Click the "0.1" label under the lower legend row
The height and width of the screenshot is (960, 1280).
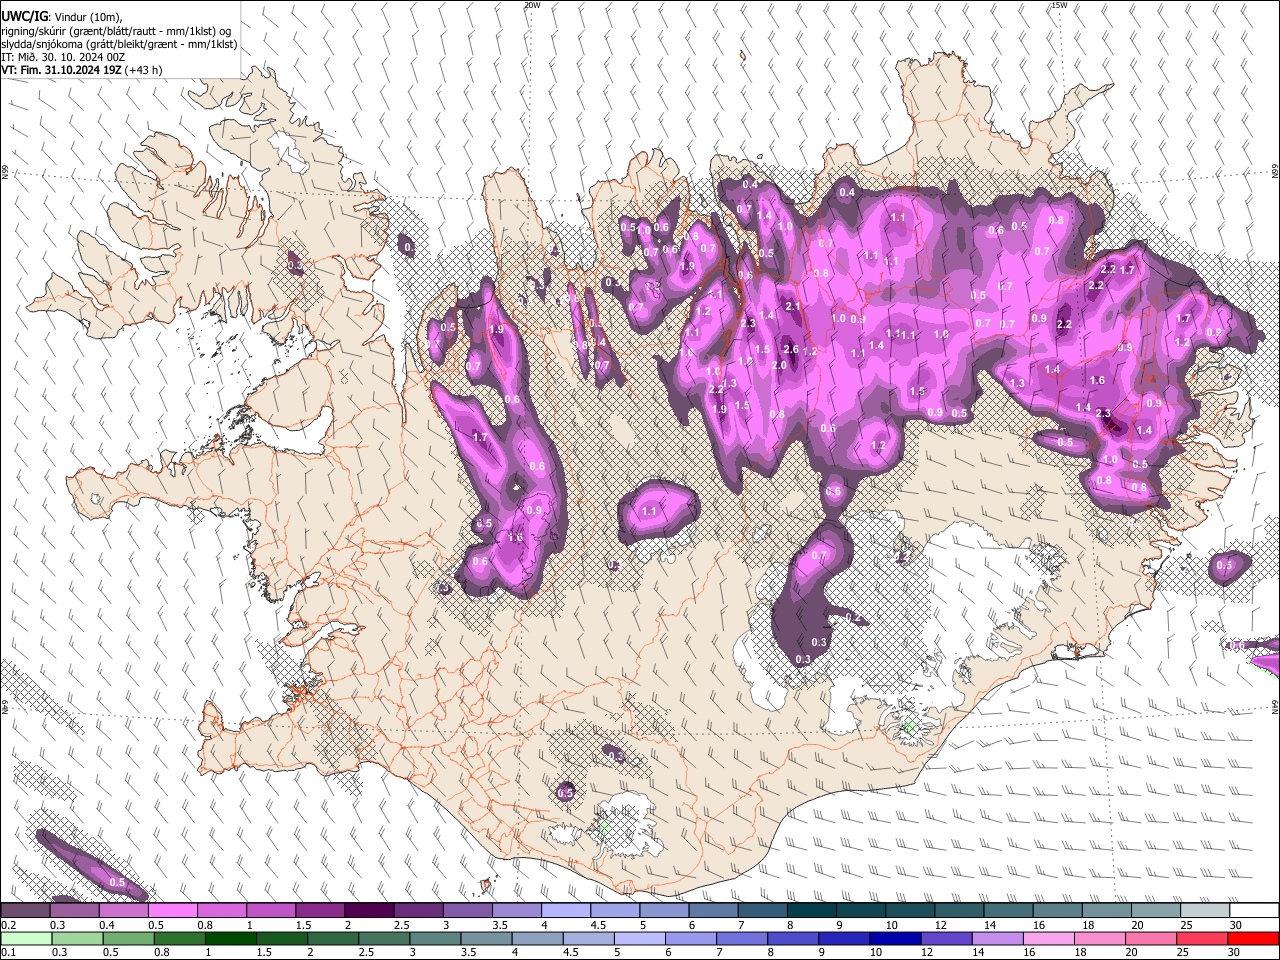tap(8, 953)
